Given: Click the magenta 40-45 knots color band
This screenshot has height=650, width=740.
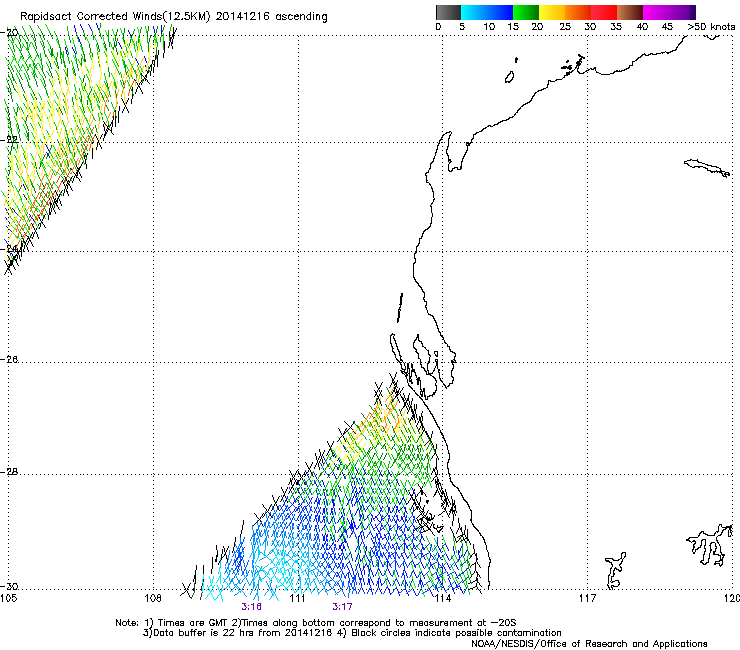Looking at the screenshot, I should tap(656, 12).
